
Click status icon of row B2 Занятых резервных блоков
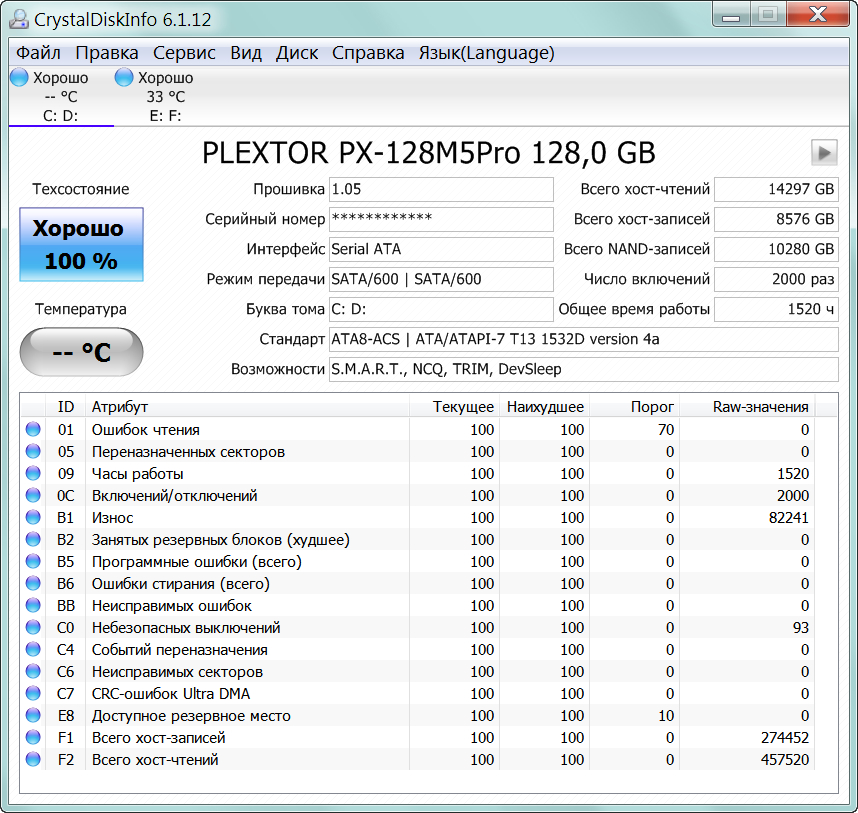pos(33,539)
